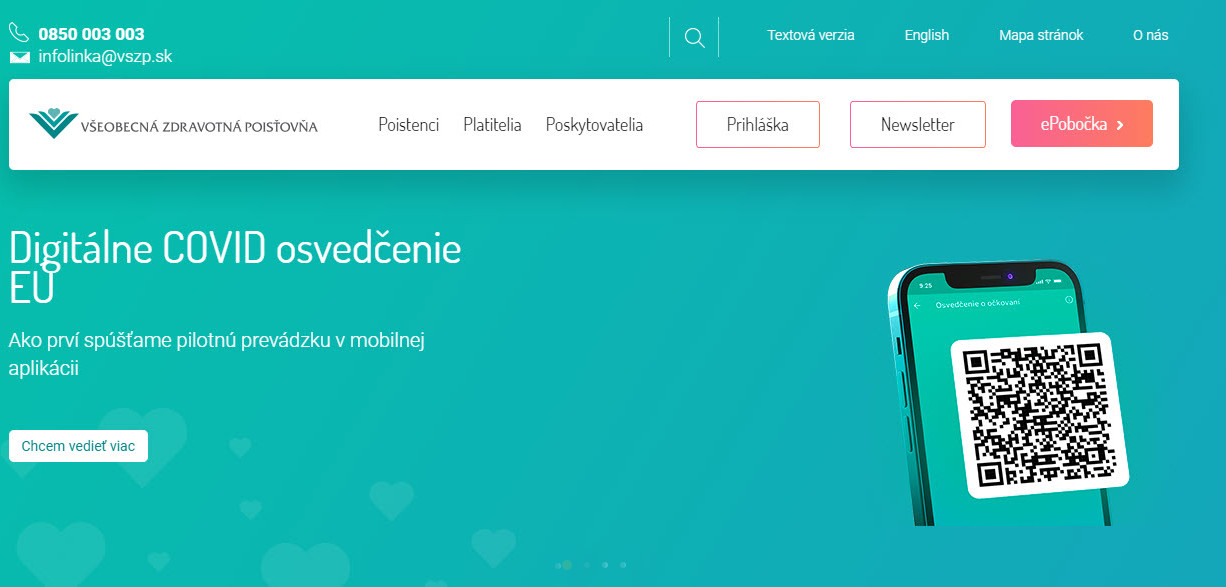Click the telephone handset icon
Image resolution: width=1226 pixels, height=587 pixels.
click(19, 33)
